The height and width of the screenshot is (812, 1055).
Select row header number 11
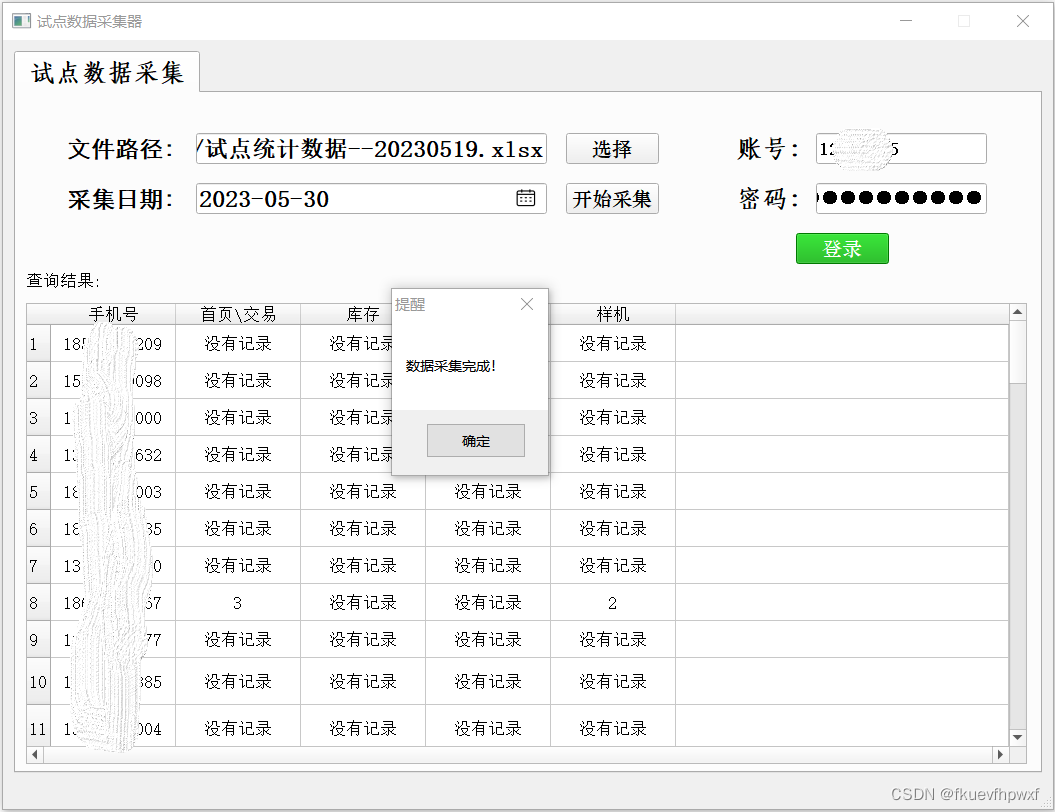tap(38, 727)
